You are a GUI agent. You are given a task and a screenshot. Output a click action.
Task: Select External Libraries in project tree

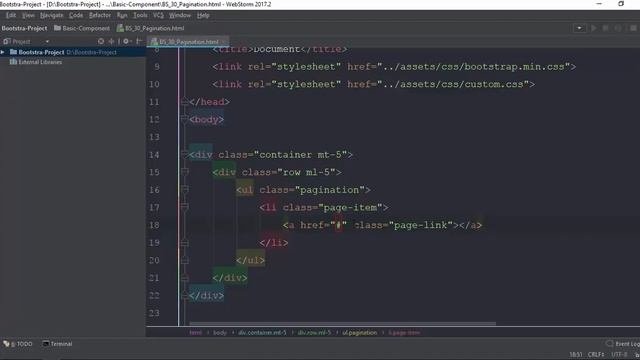coord(36,62)
